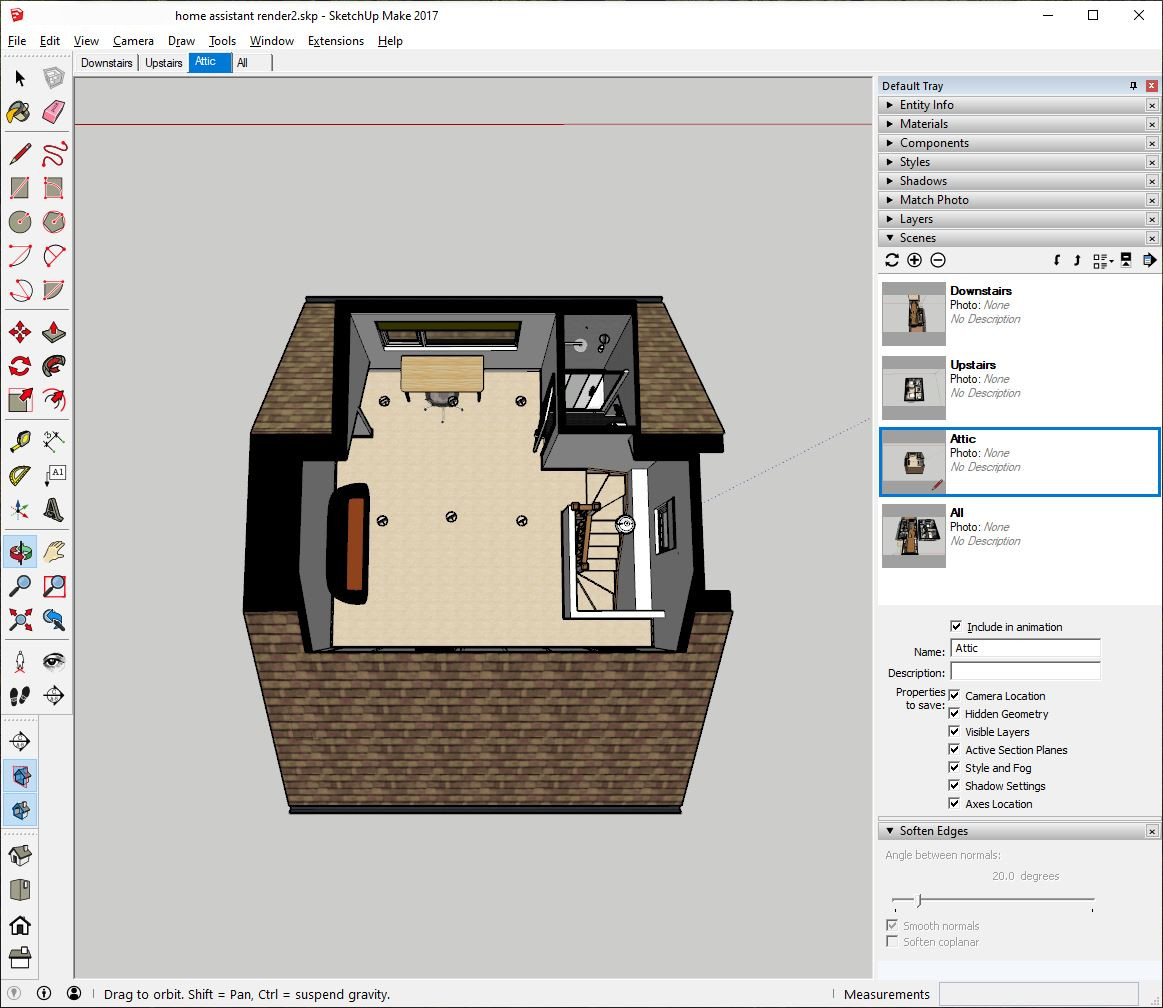Update the current scene with the refresh icon

coord(892,260)
